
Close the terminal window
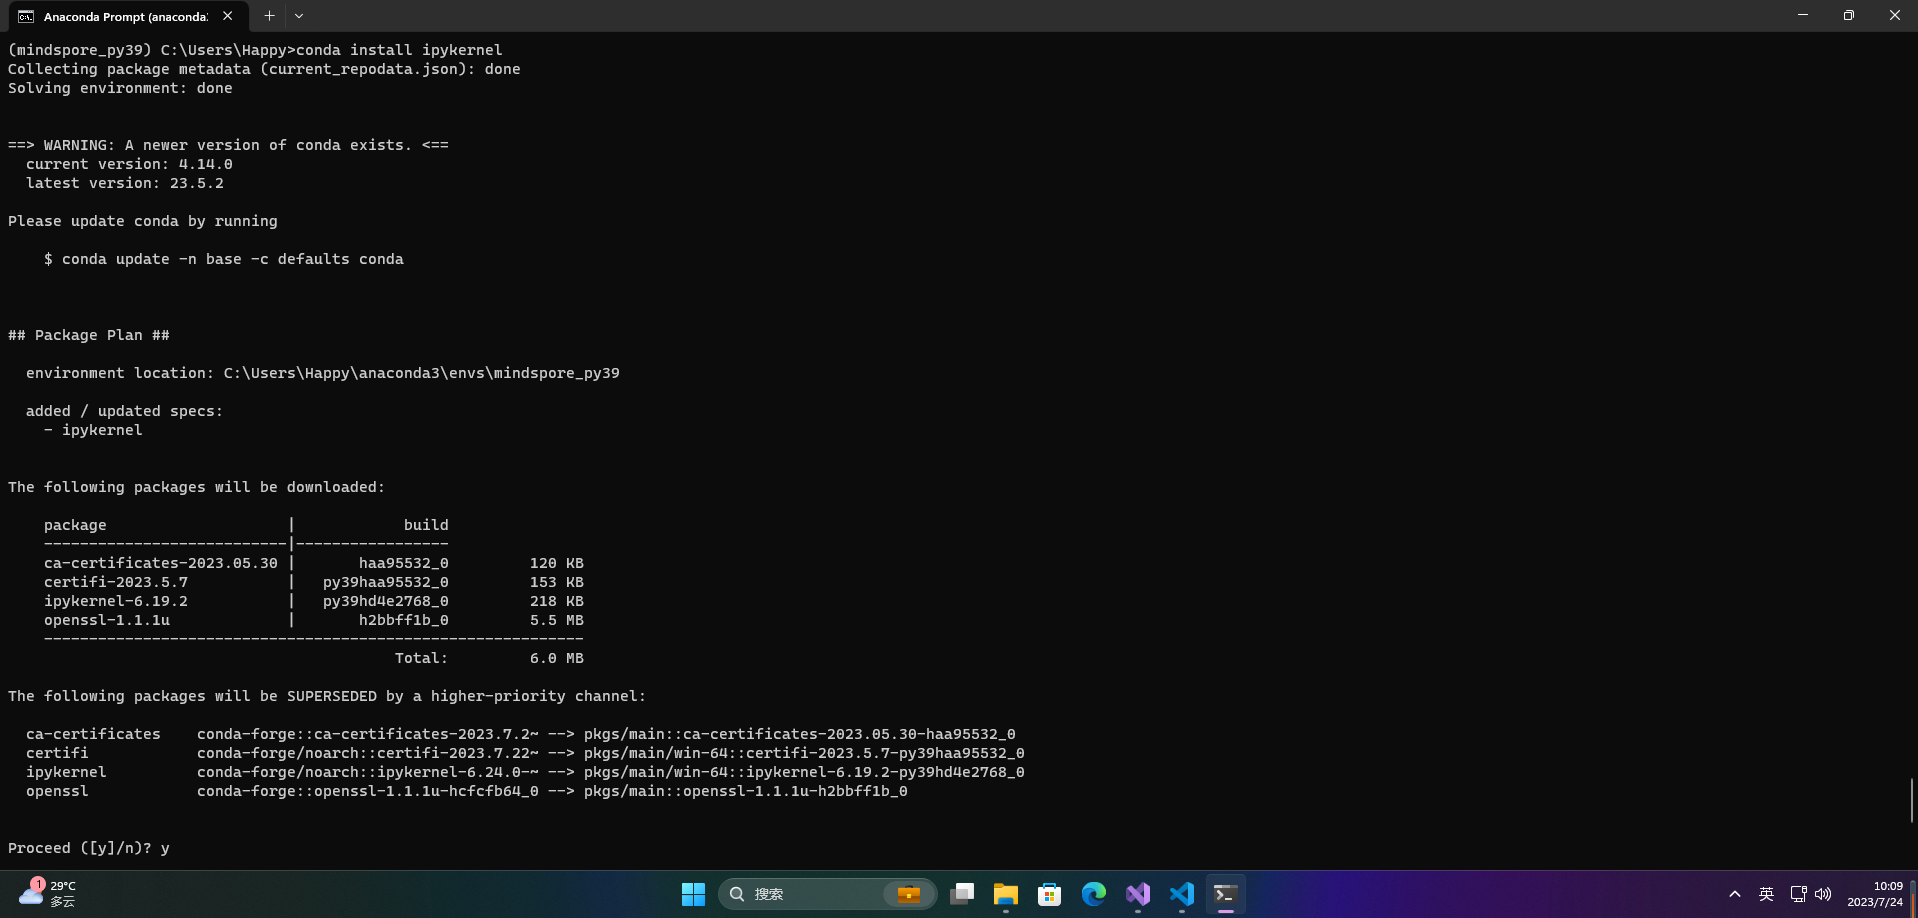pos(1895,15)
